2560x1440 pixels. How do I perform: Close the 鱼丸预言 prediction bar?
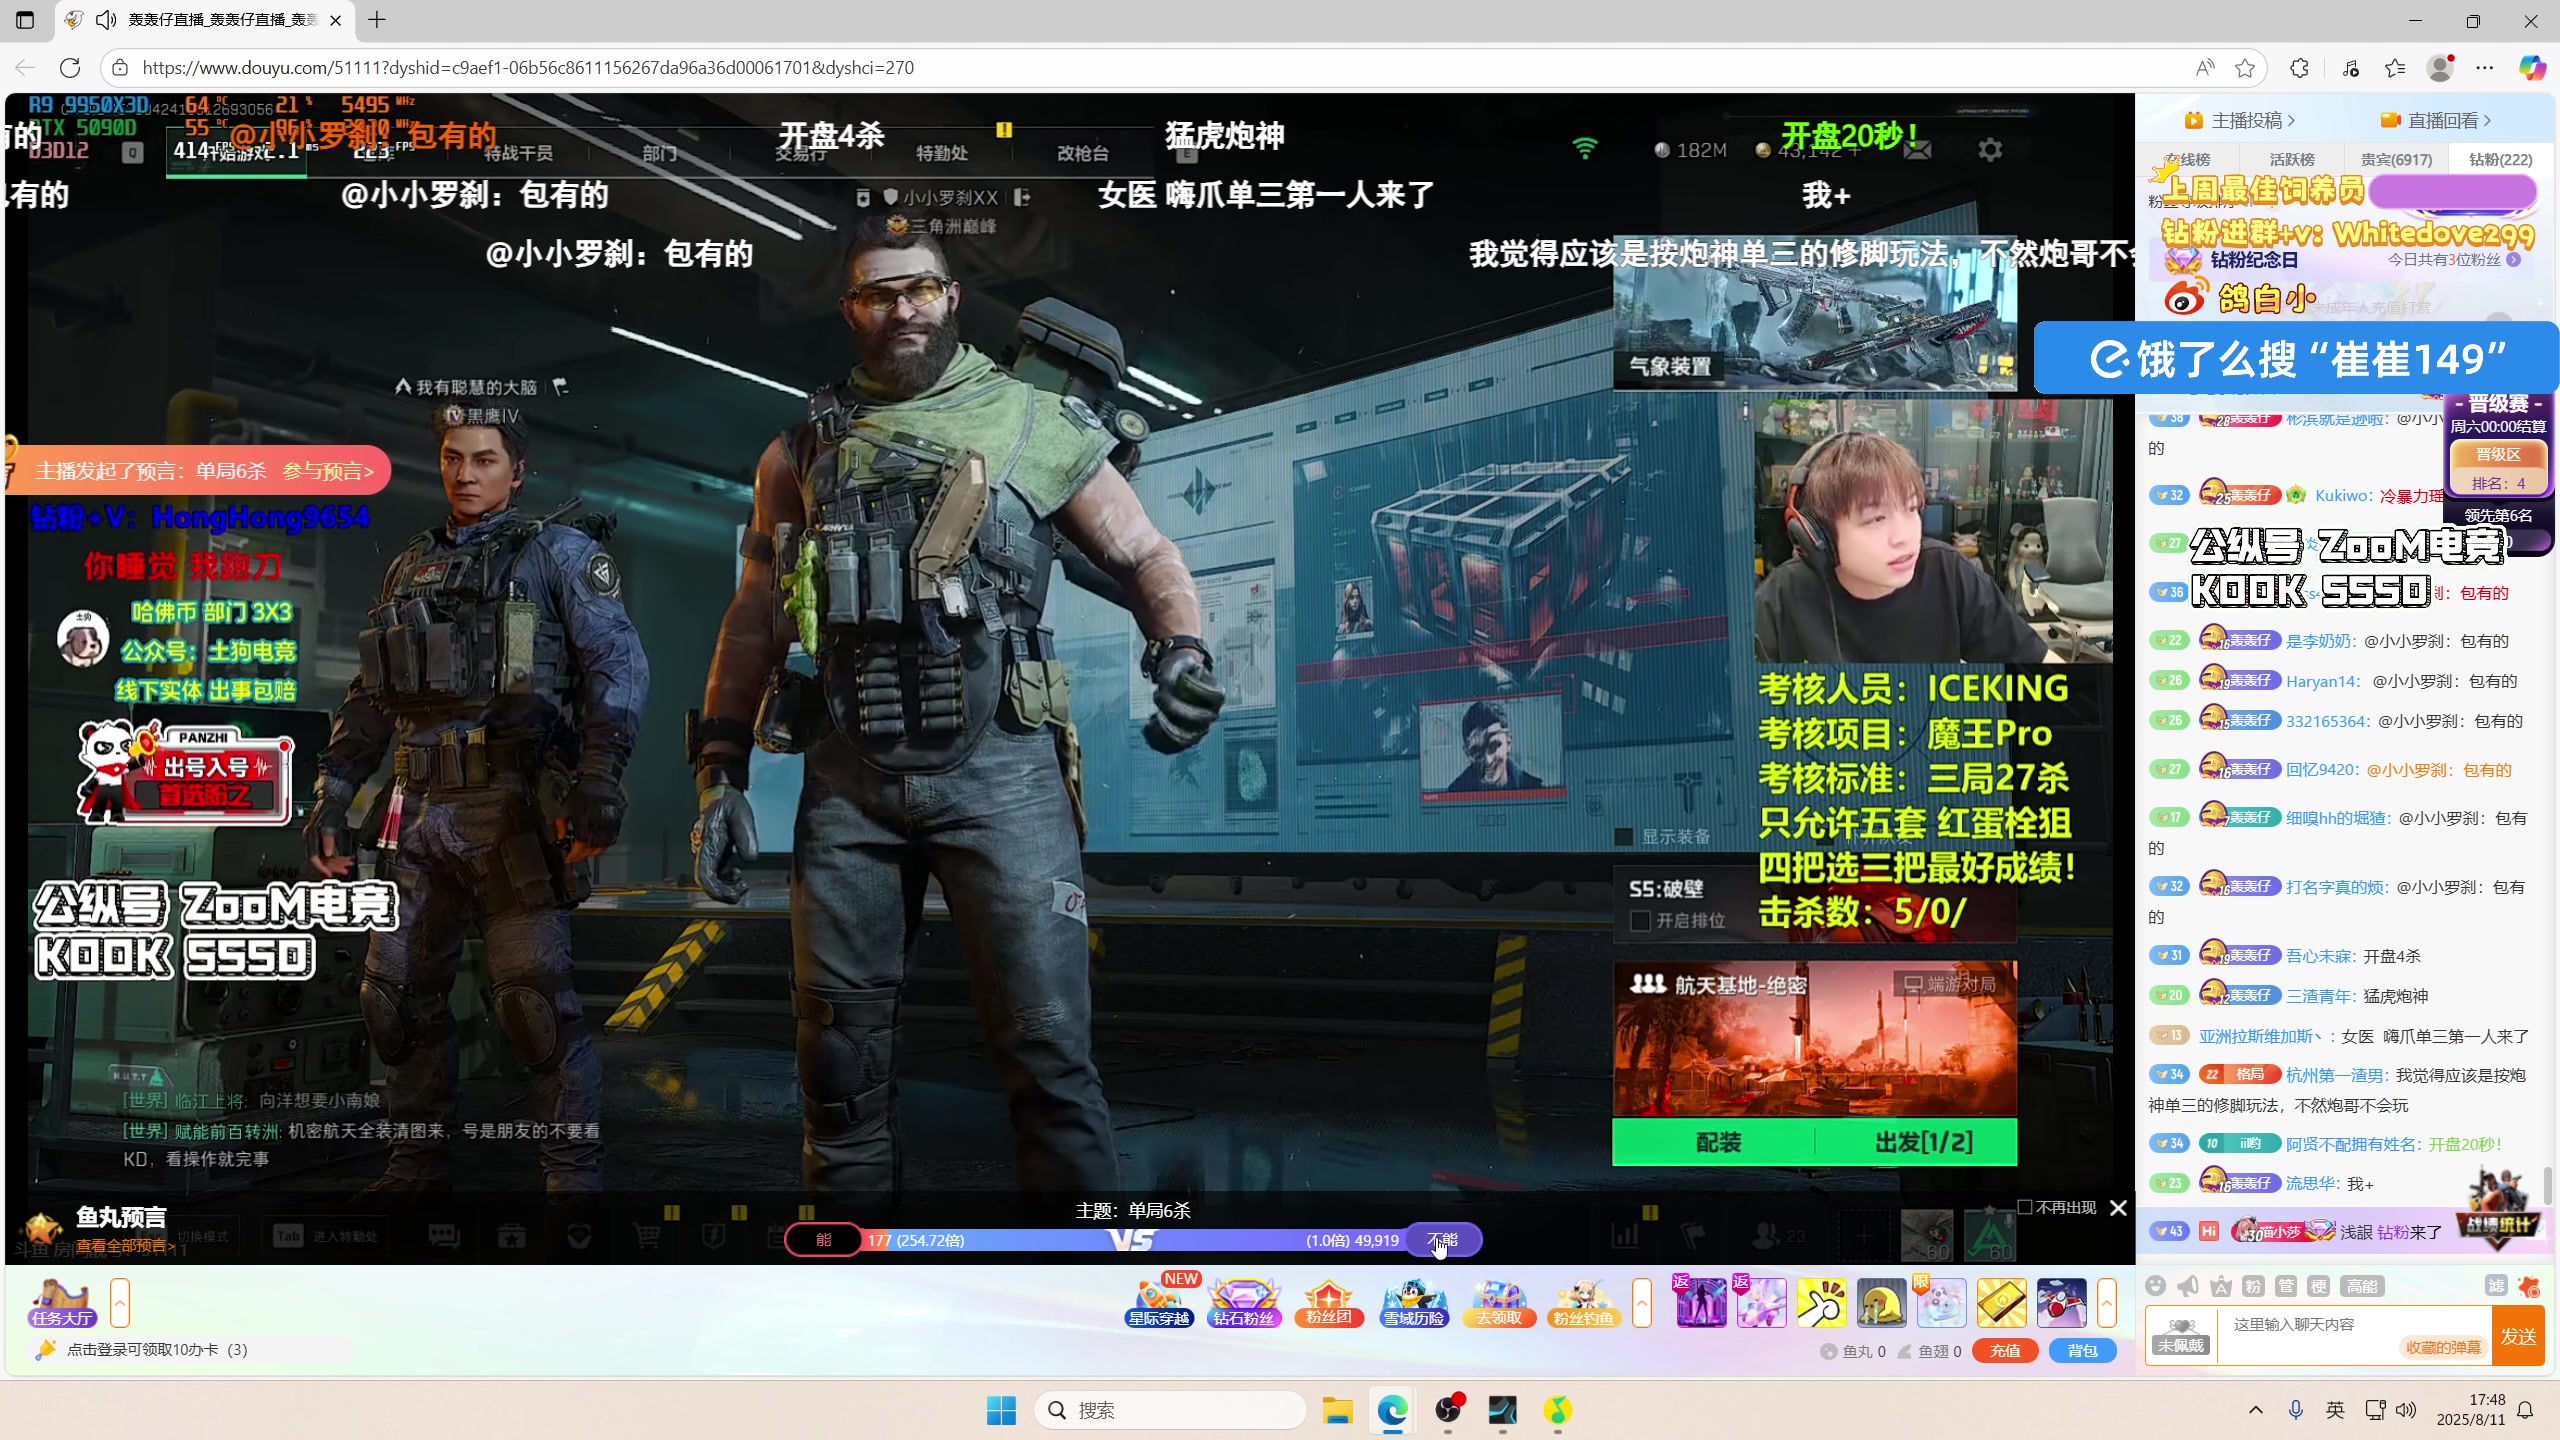(2117, 1208)
